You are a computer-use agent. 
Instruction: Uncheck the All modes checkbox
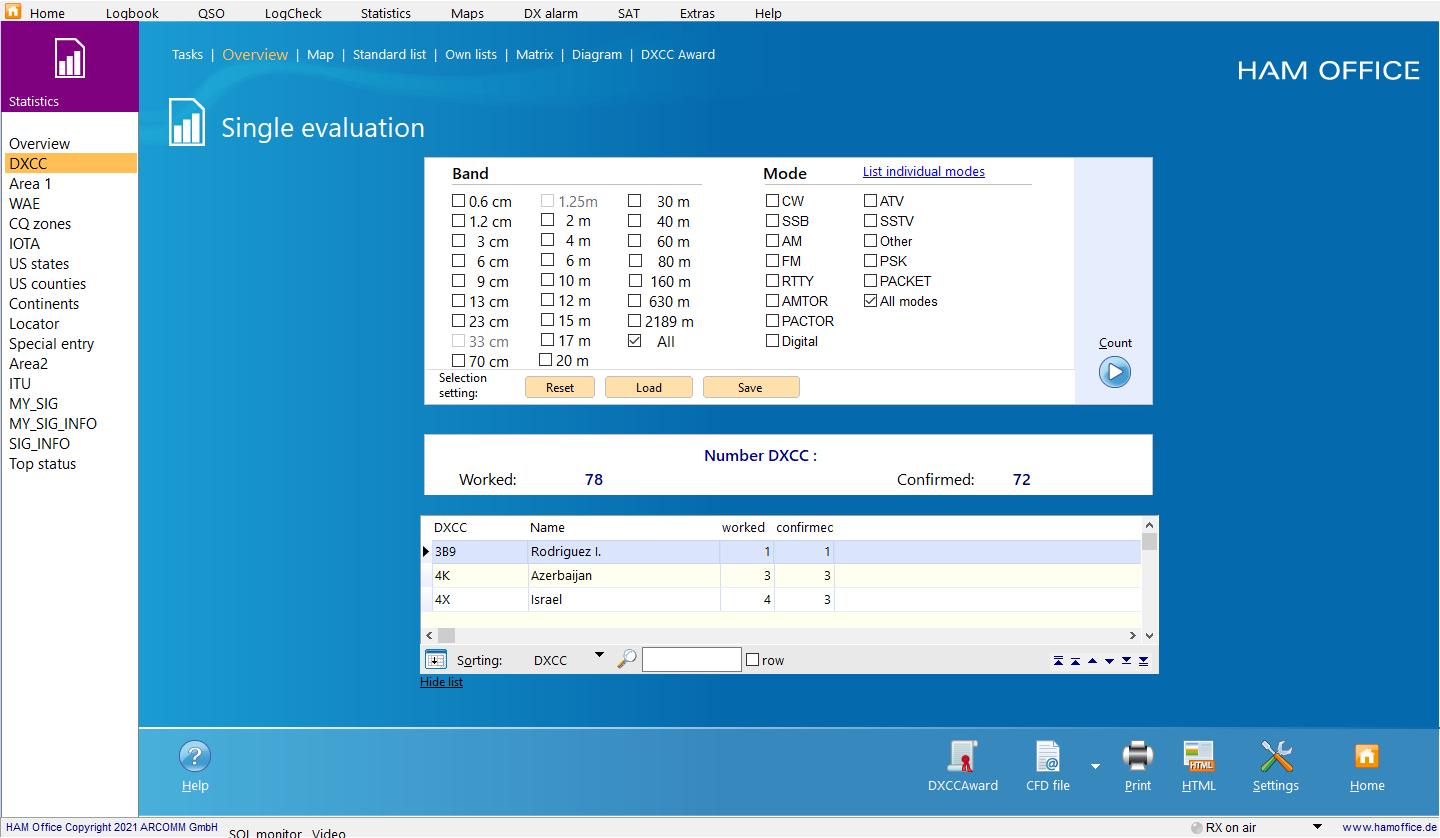point(870,301)
